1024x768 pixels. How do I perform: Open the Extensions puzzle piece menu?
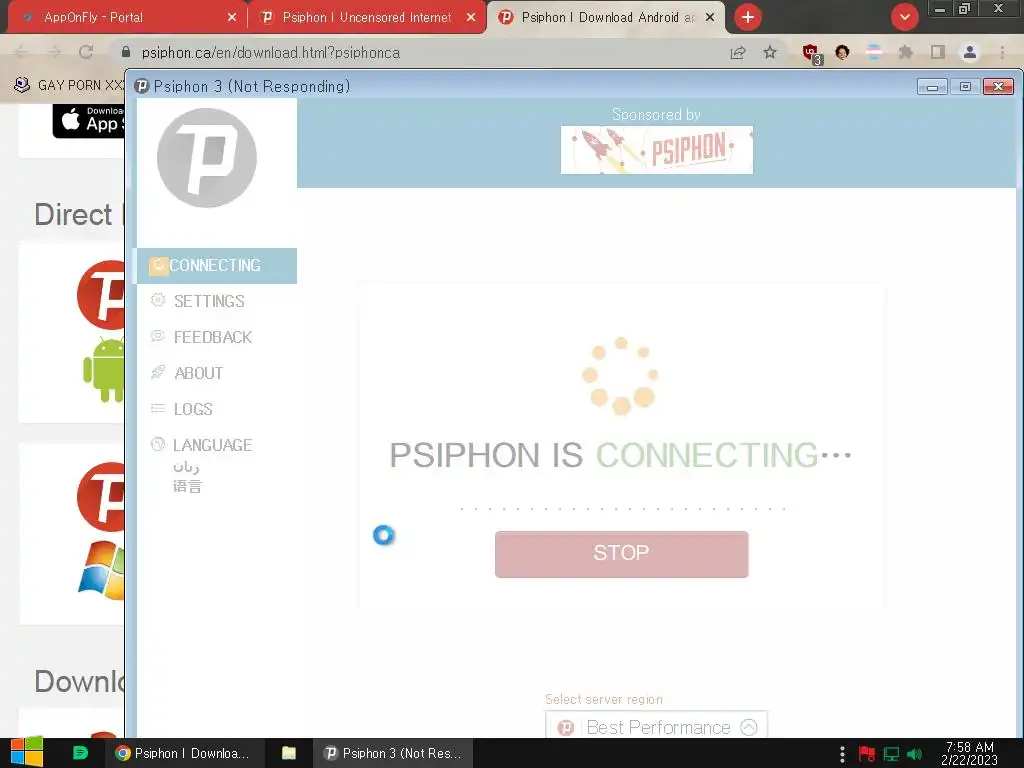(906, 52)
